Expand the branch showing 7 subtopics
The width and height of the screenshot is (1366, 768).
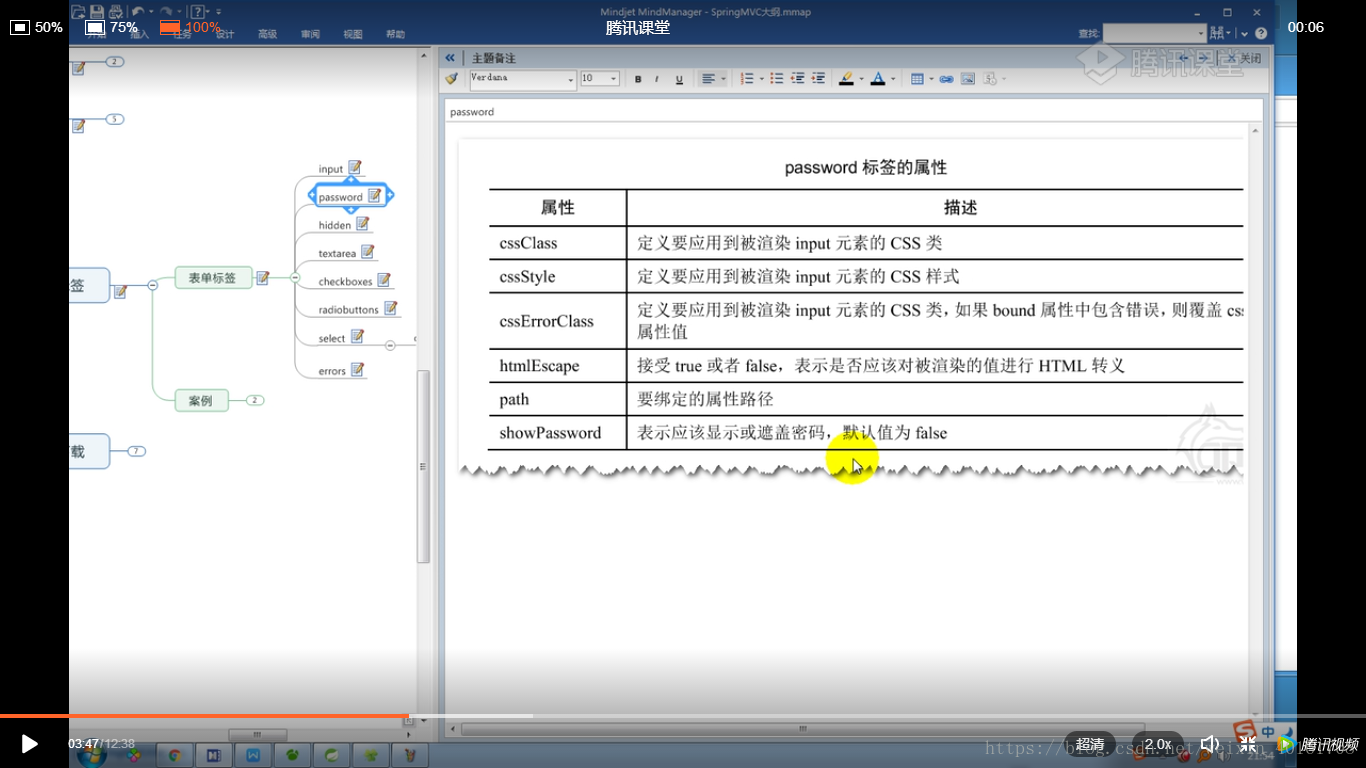click(136, 451)
